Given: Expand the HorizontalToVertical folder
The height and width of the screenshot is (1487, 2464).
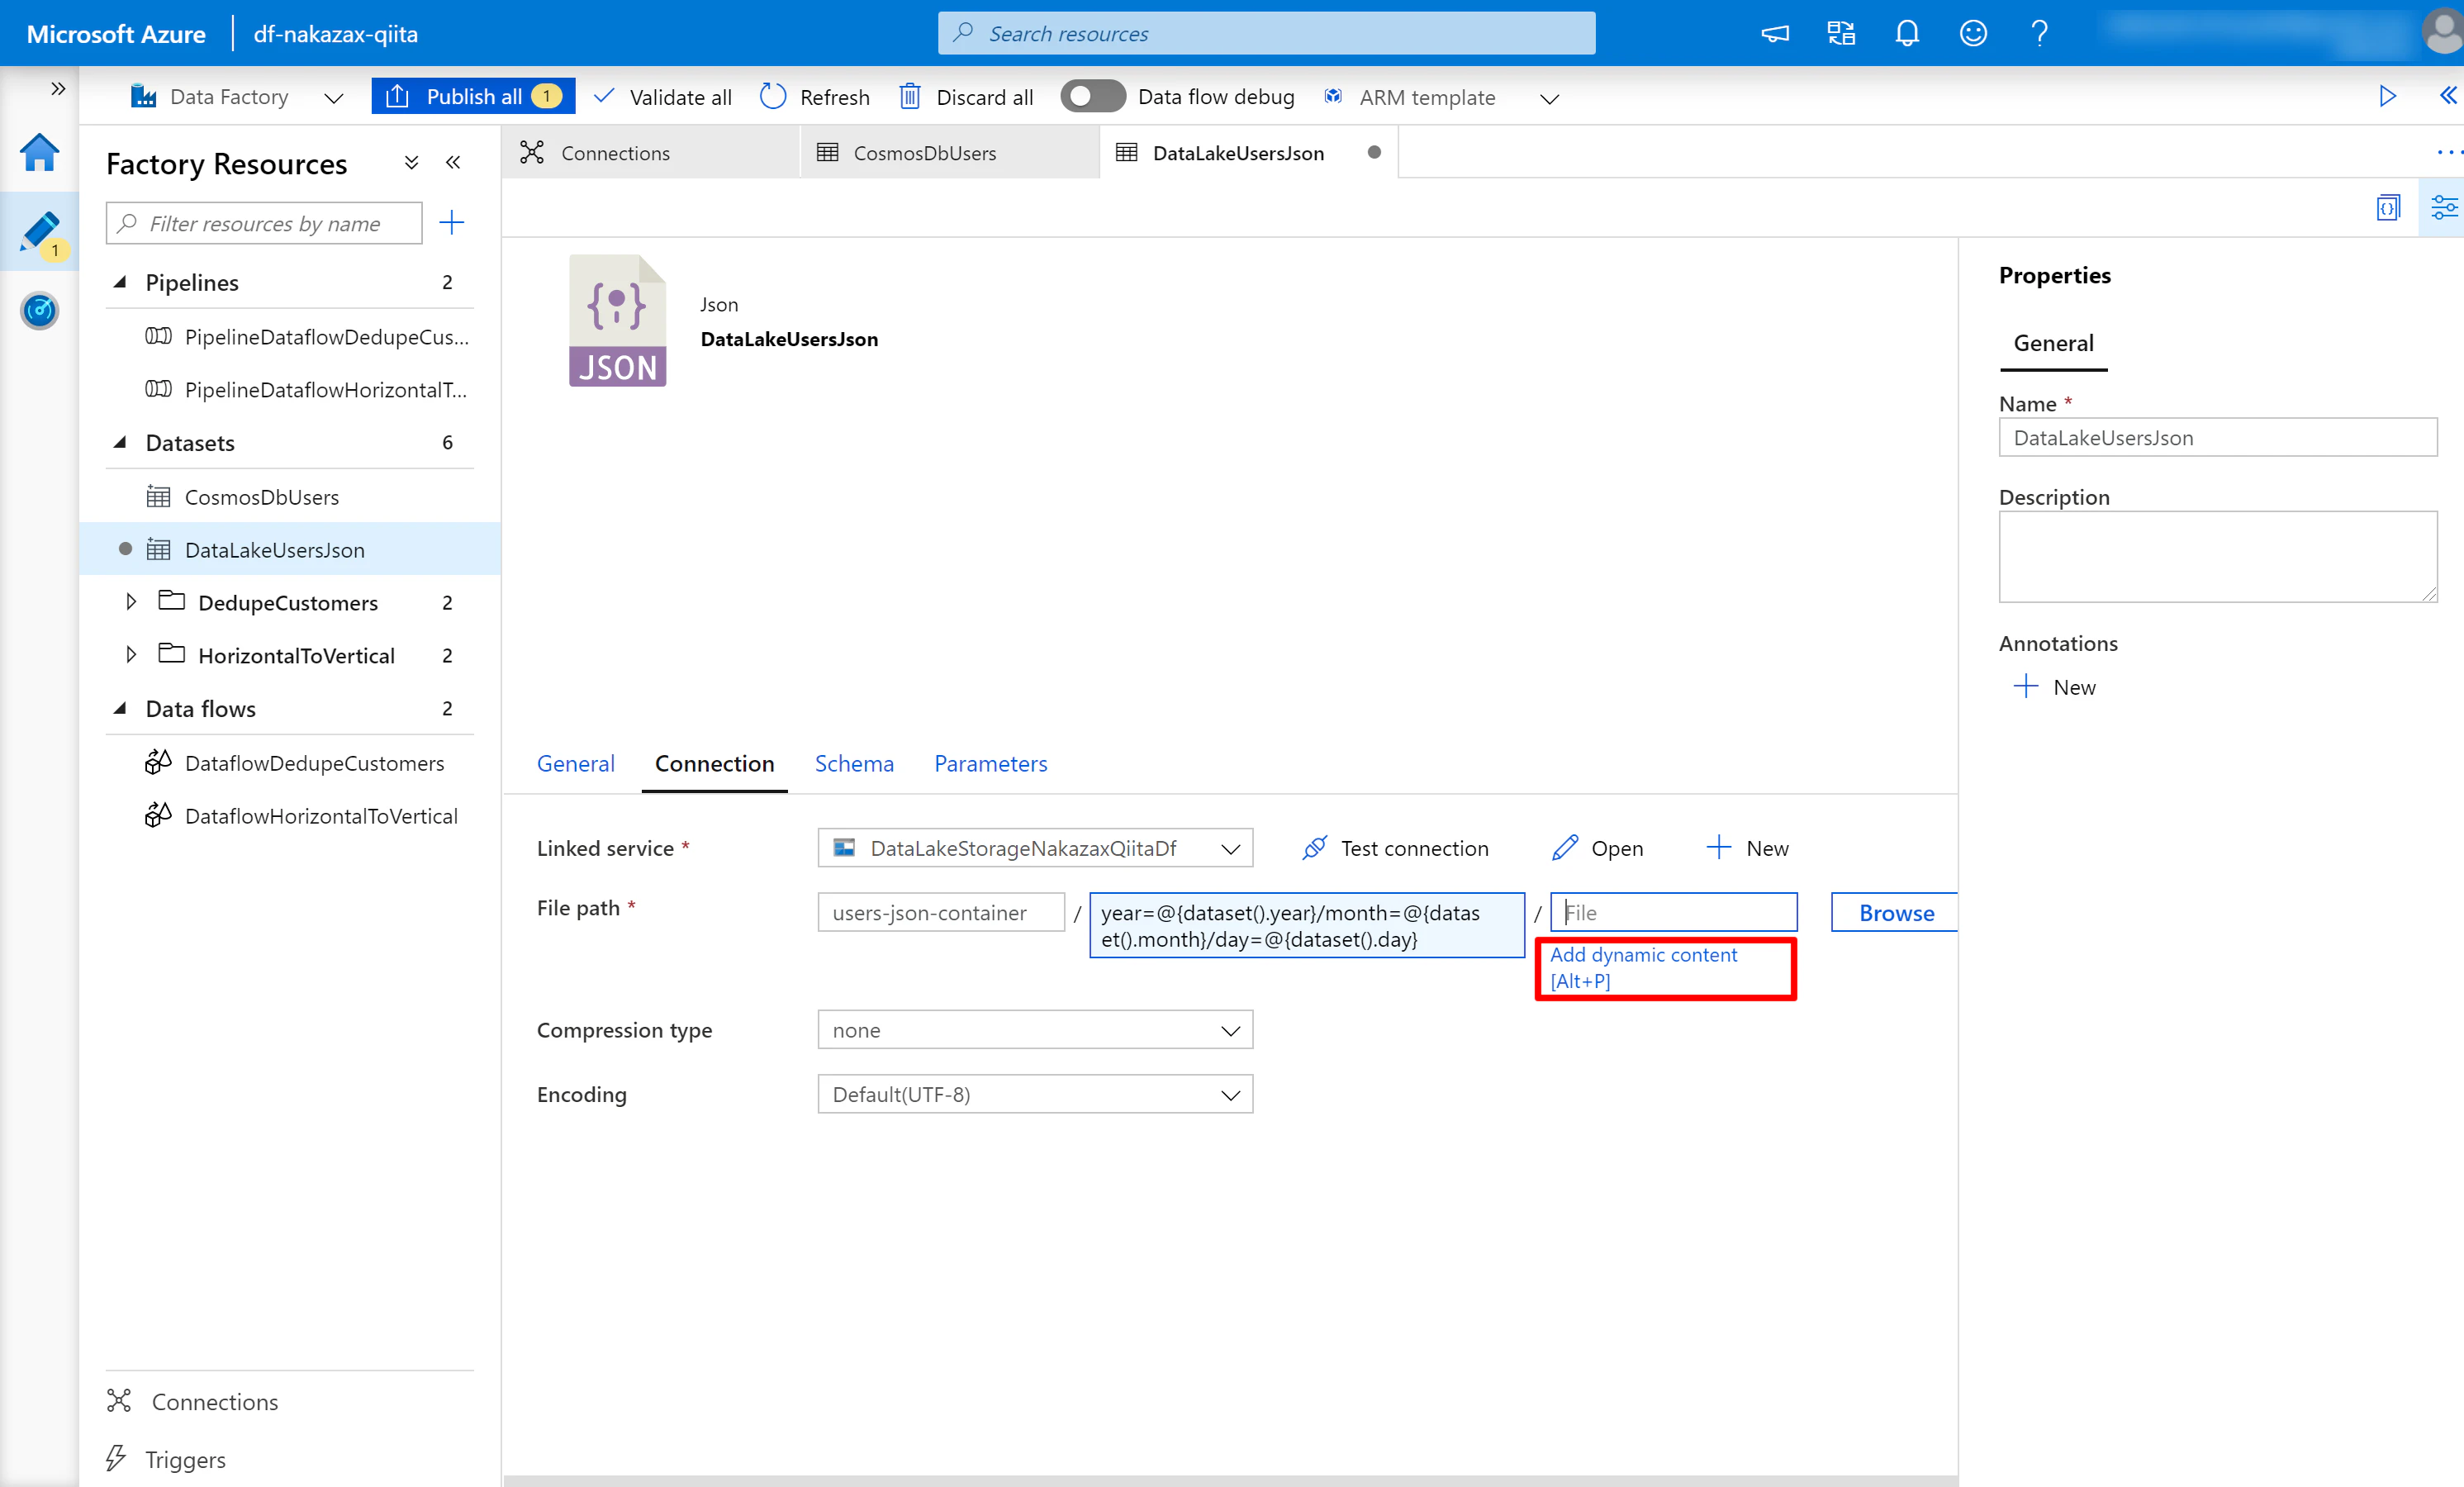Looking at the screenshot, I should (131, 655).
